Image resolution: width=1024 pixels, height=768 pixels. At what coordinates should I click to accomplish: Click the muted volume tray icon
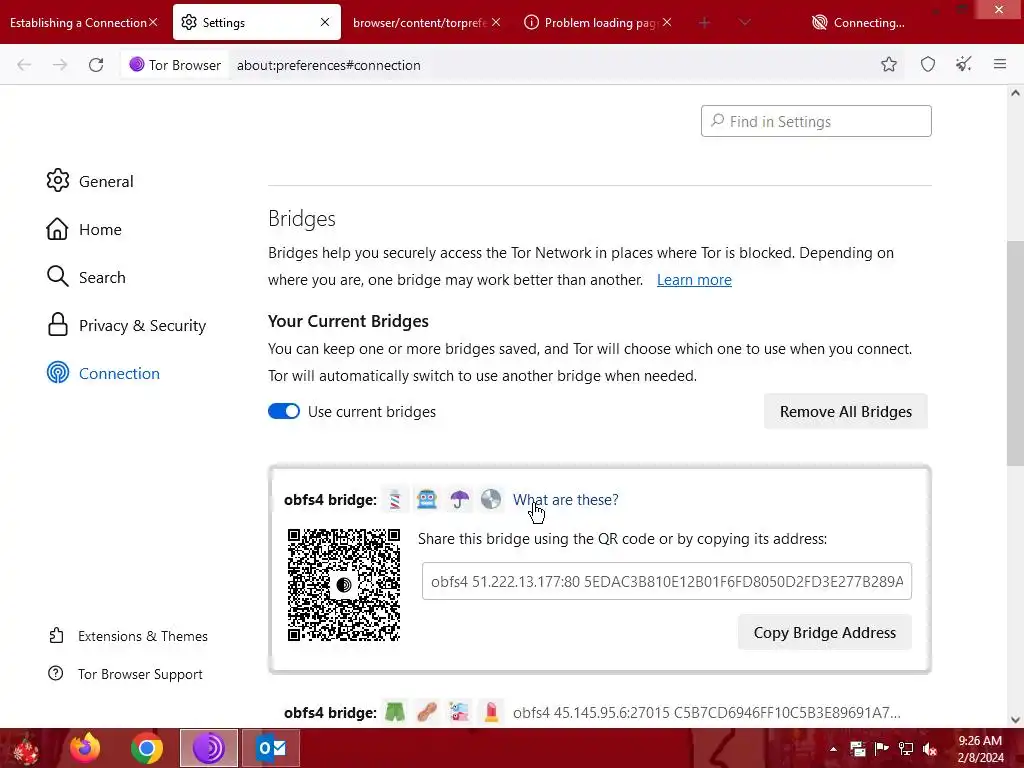click(930, 749)
